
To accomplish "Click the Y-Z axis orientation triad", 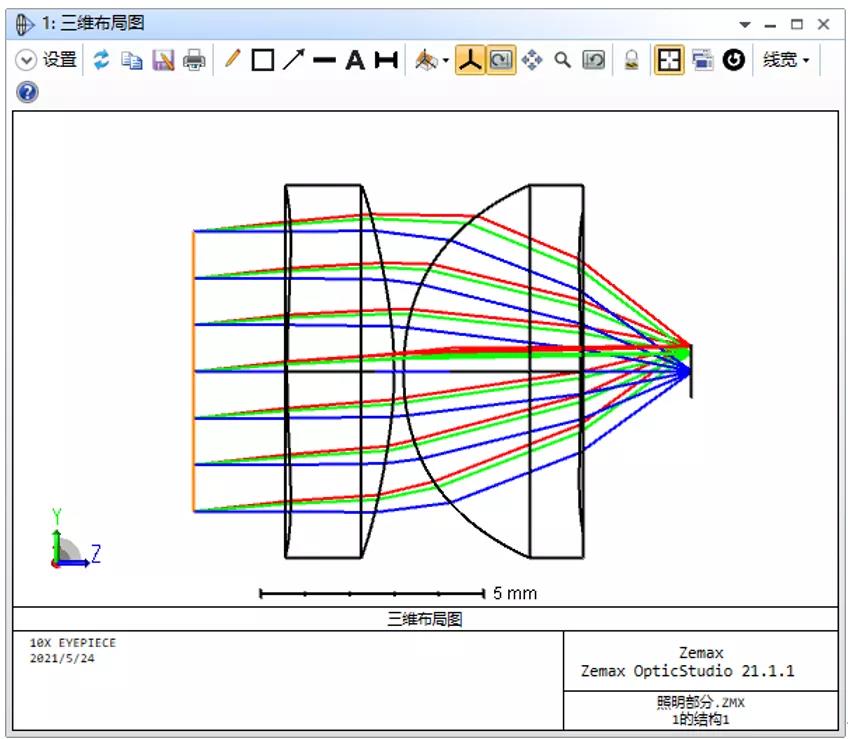I will 75,538.
